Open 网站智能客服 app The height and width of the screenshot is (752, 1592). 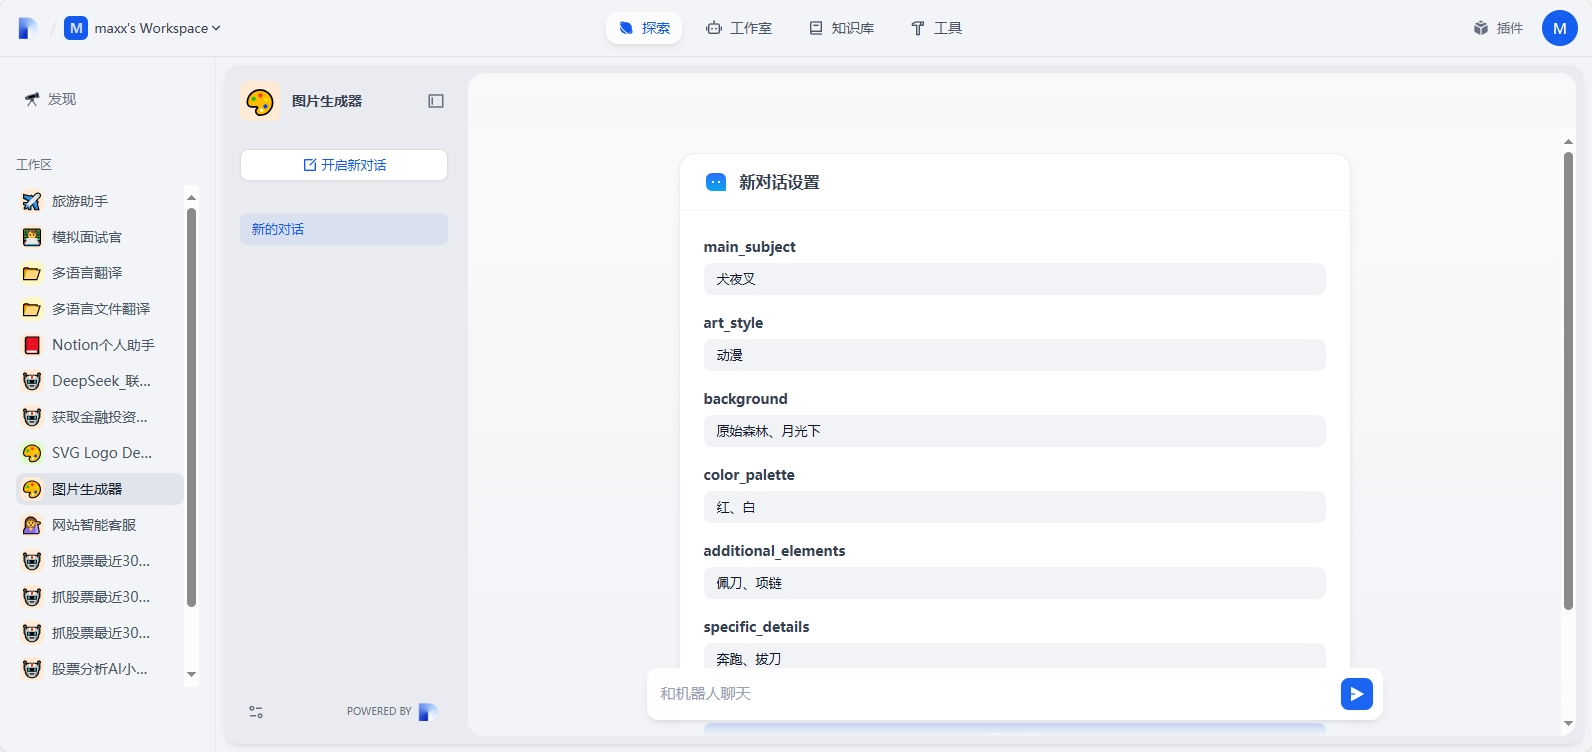pyautogui.click(x=100, y=525)
